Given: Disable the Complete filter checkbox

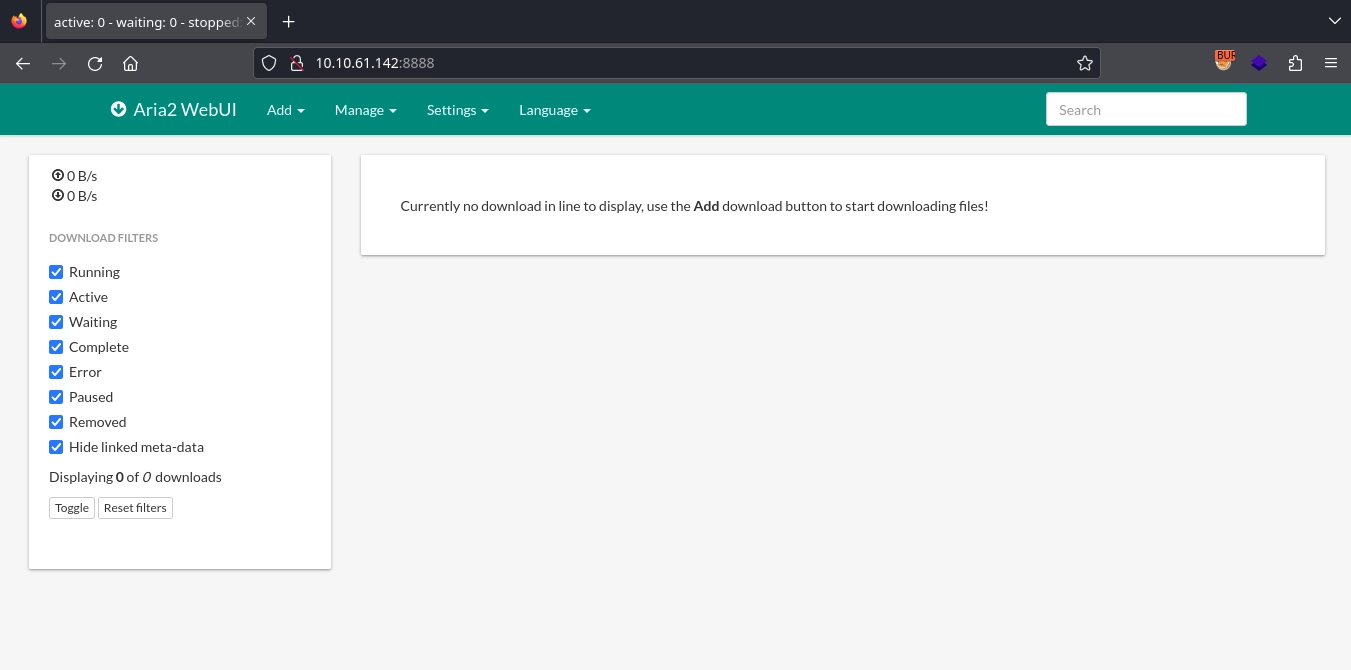Looking at the screenshot, I should 56,347.
